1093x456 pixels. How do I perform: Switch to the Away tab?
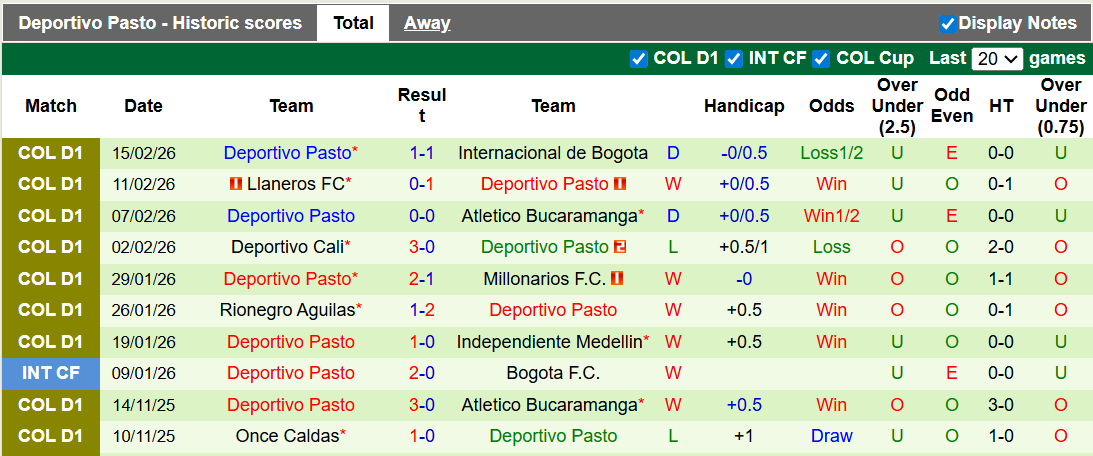tap(427, 23)
